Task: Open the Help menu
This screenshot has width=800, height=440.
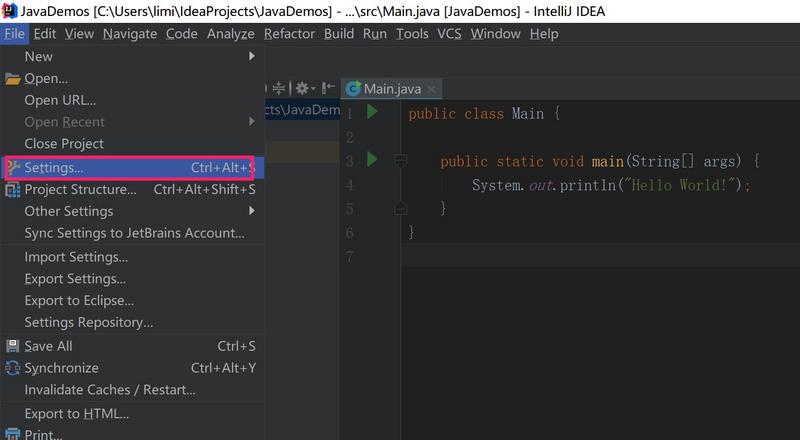Action: (x=544, y=34)
